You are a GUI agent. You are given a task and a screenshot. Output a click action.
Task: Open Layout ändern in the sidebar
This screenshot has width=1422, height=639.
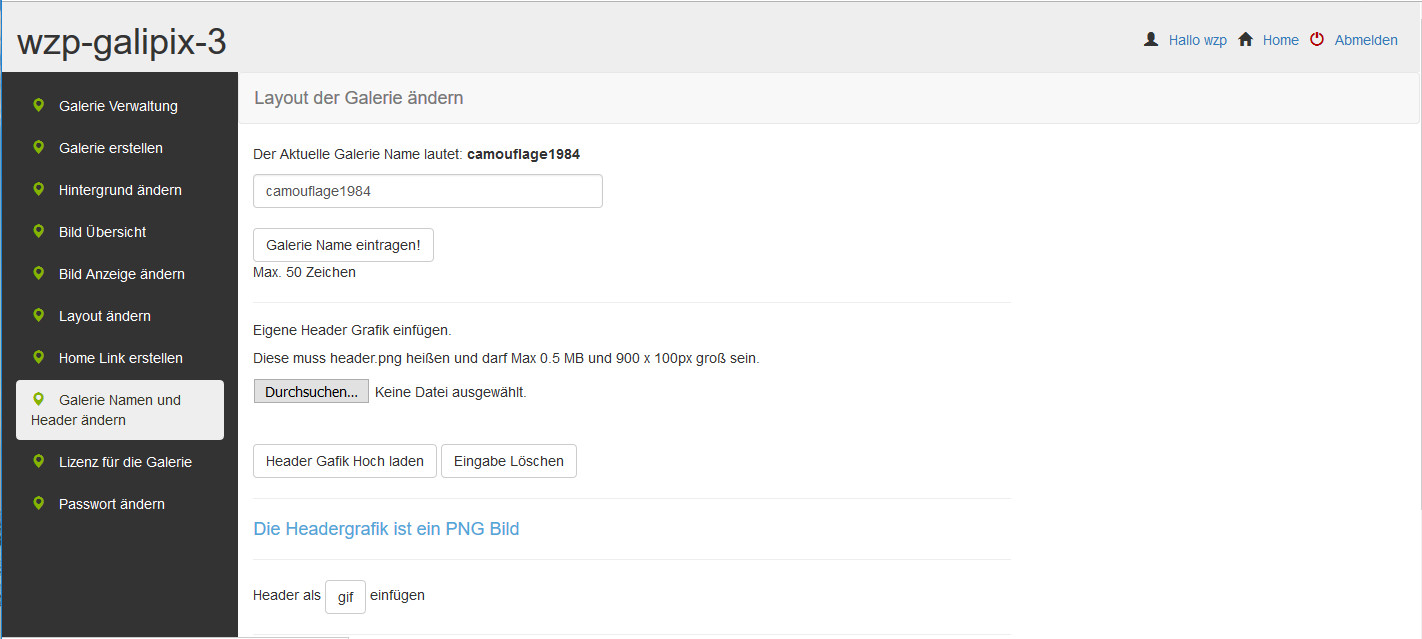(x=104, y=316)
